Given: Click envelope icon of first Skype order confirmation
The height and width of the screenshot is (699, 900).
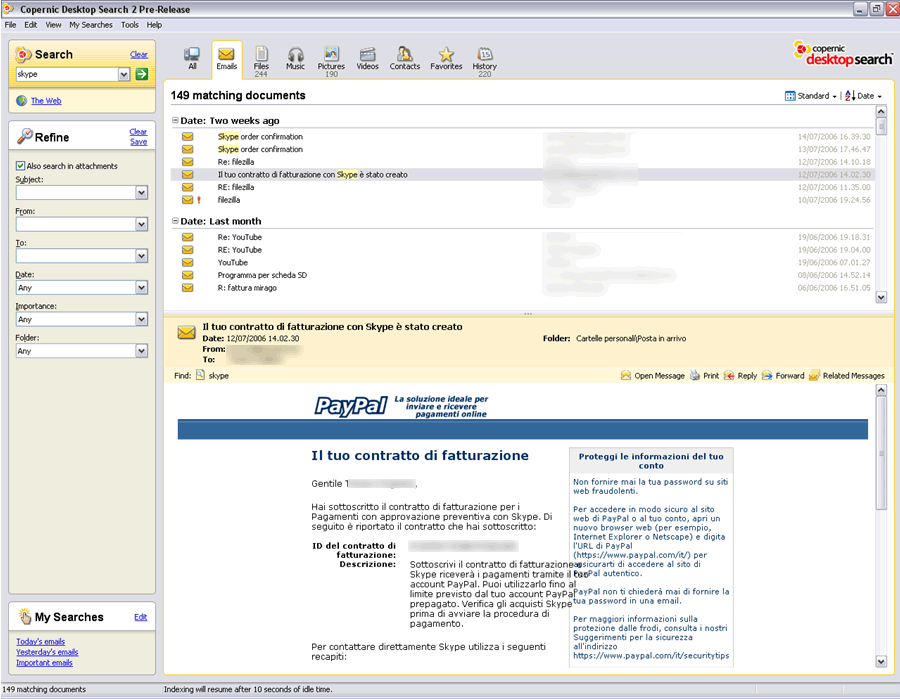Looking at the screenshot, I should click(188, 137).
